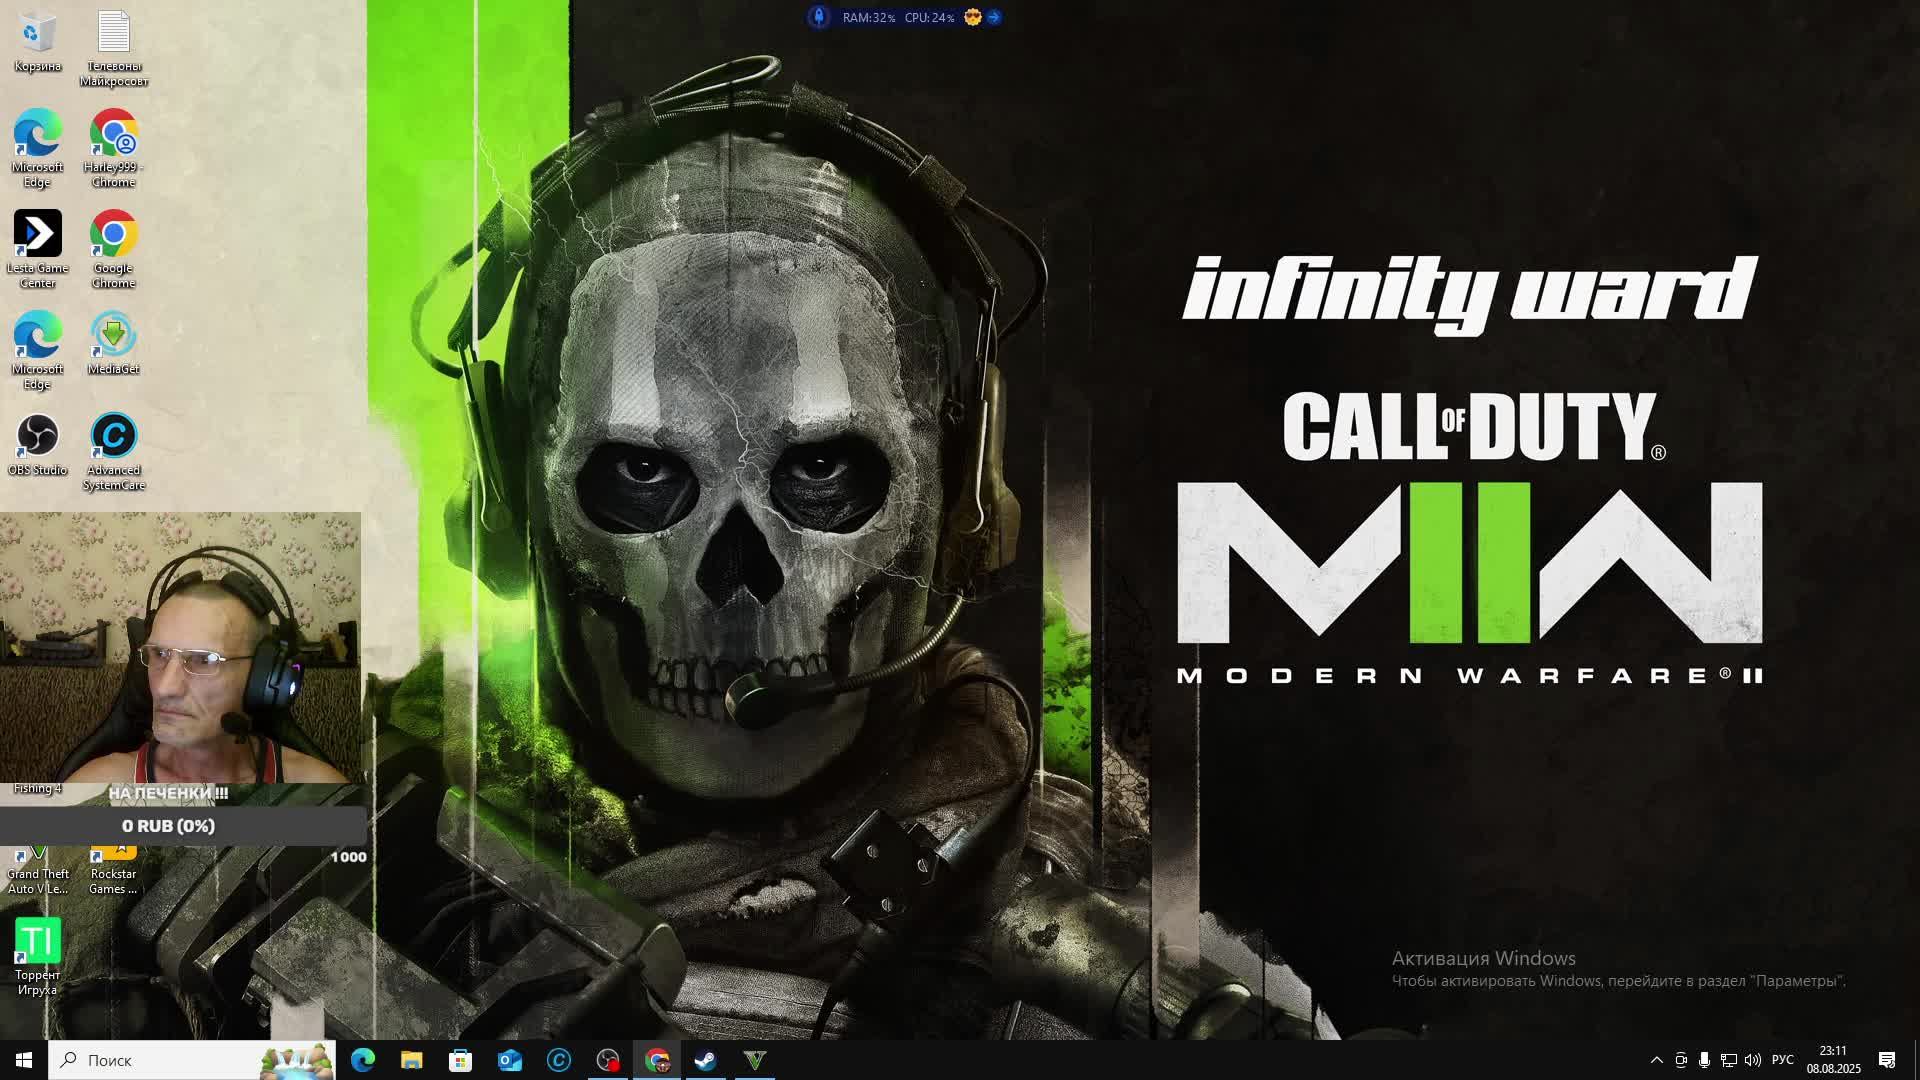Viewport: 1920px width, 1080px height.
Task: Click arrow on RAM/CPU widget
Action: [994, 17]
